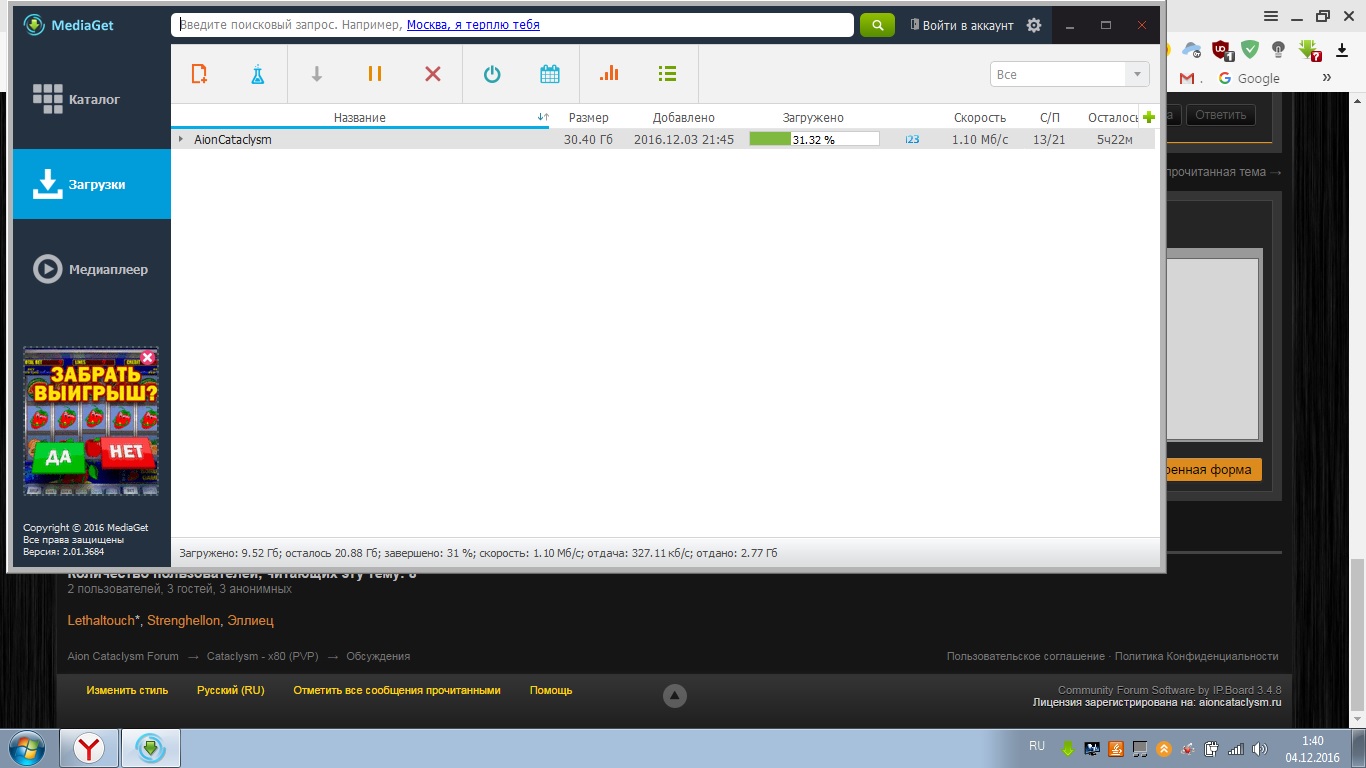Open the statistics bar chart icon
Screen dimensions: 1366x768
click(x=609, y=73)
